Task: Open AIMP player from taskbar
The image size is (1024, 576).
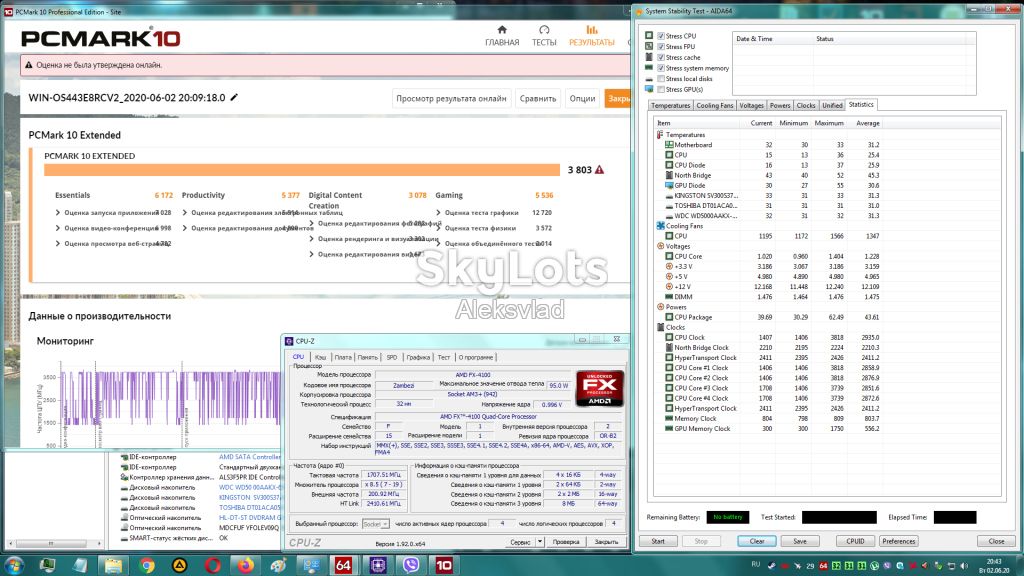Action: [x=180, y=566]
